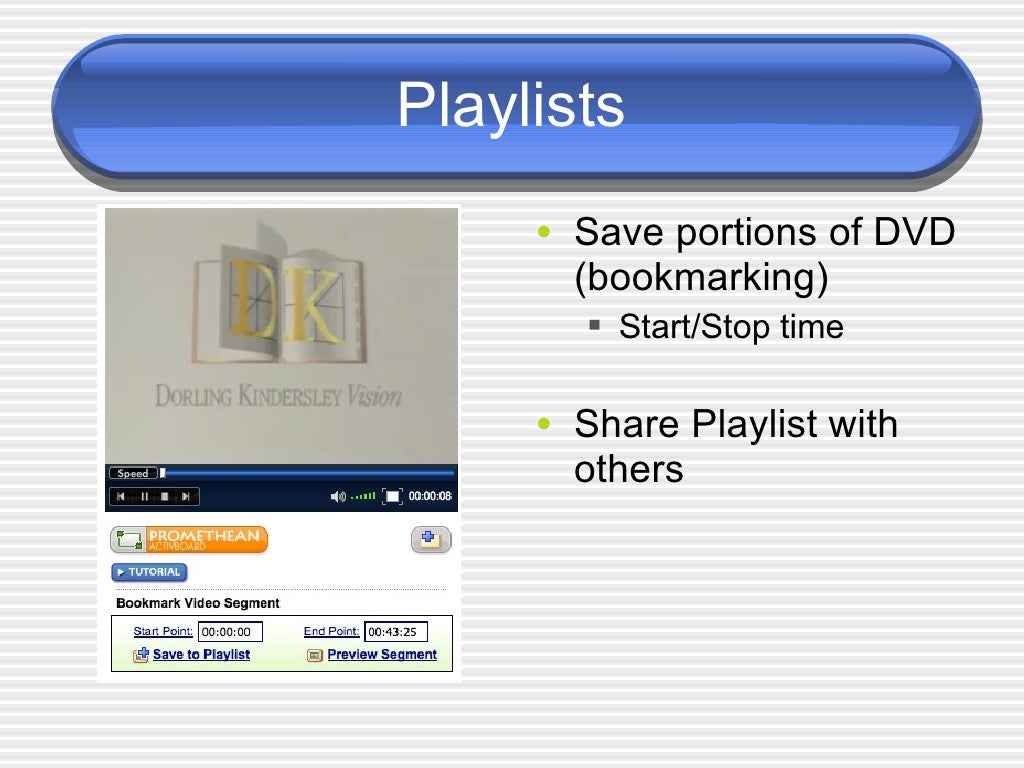Focus the Start Point time field
Viewport: 1024px width, 768px height.
231,632
